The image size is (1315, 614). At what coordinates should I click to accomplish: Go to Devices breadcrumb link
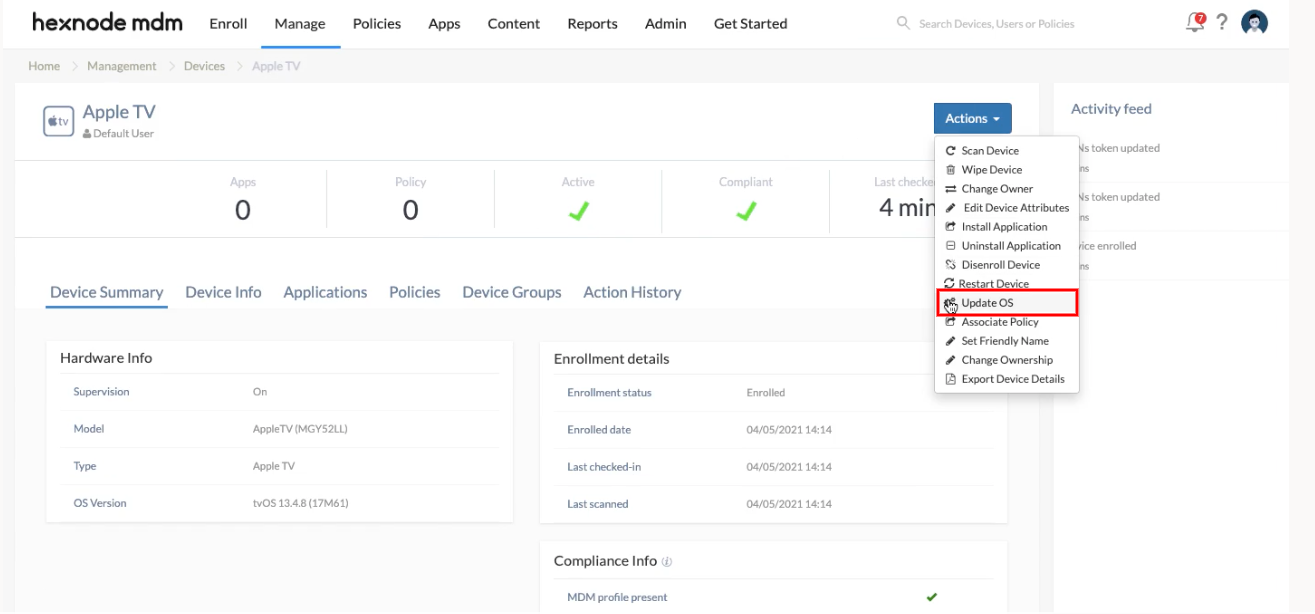(x=204, y=66)
